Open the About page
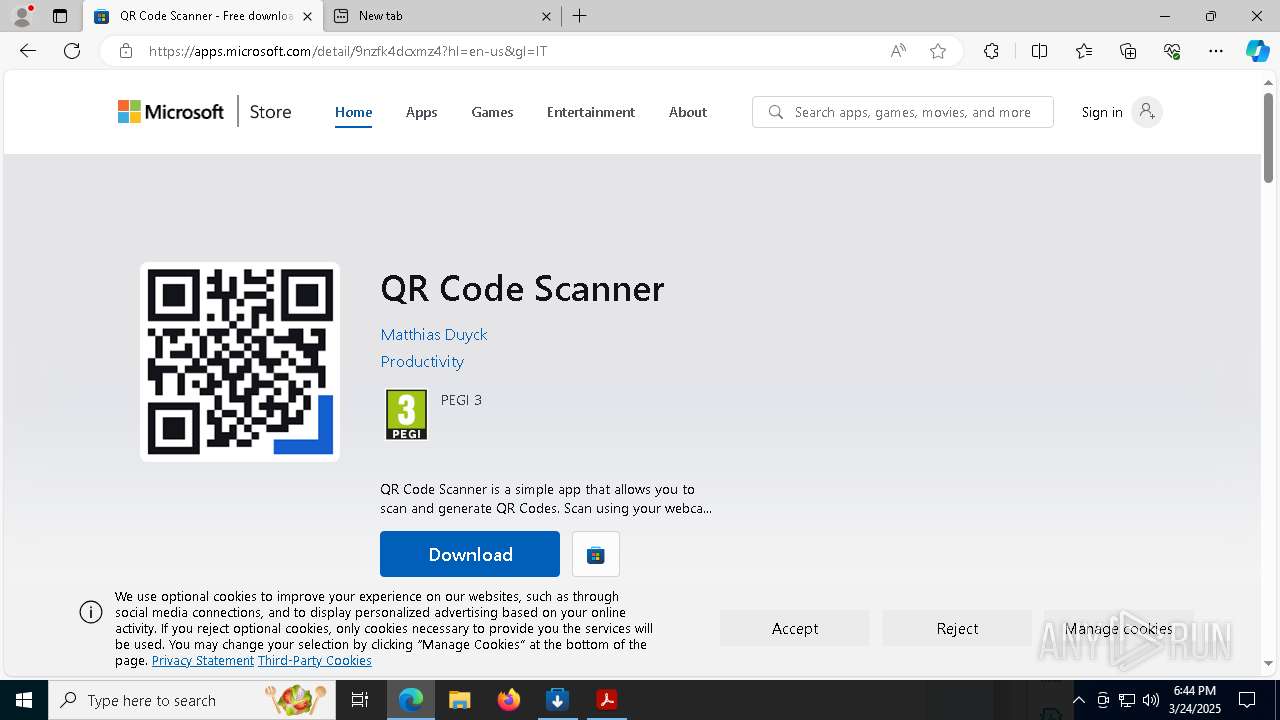This screenshot has width=1280, height=720. coord(688,112)
